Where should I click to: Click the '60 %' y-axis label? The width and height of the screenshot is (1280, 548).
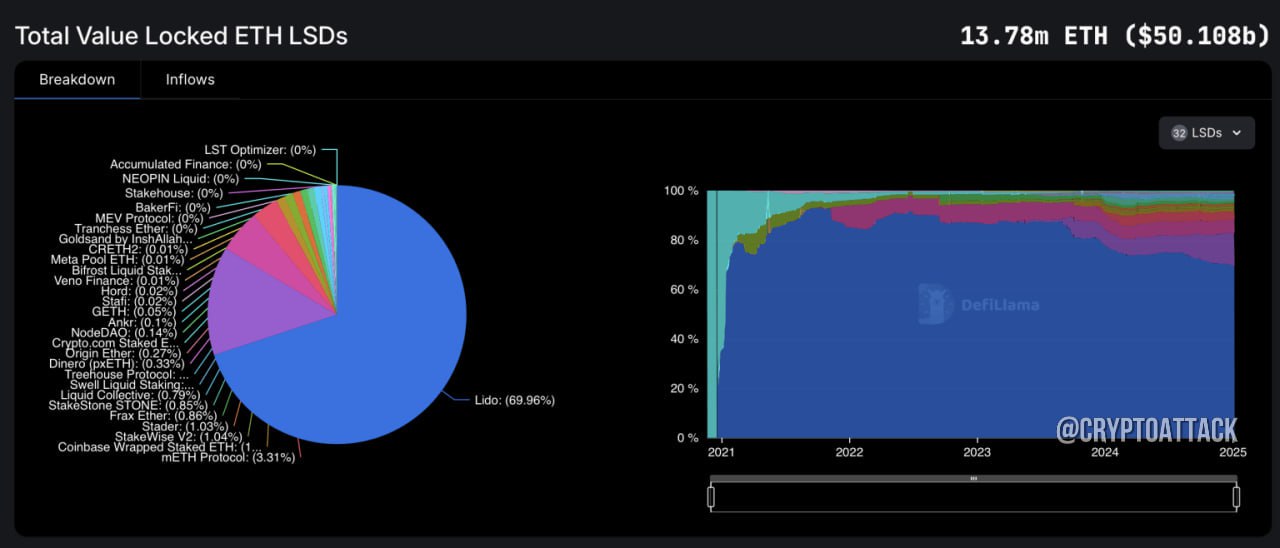684,290
